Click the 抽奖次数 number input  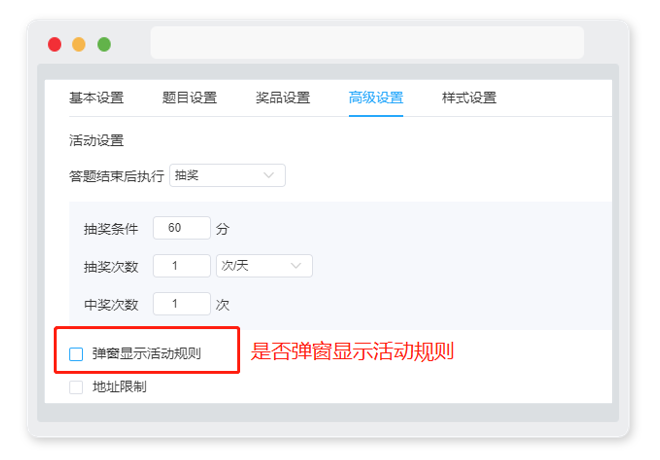click(182, 266)
